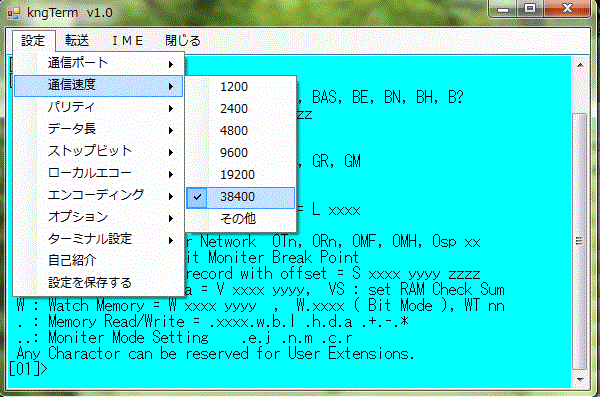
Task: Set baud rate to 9600
Action: (241, 153)
